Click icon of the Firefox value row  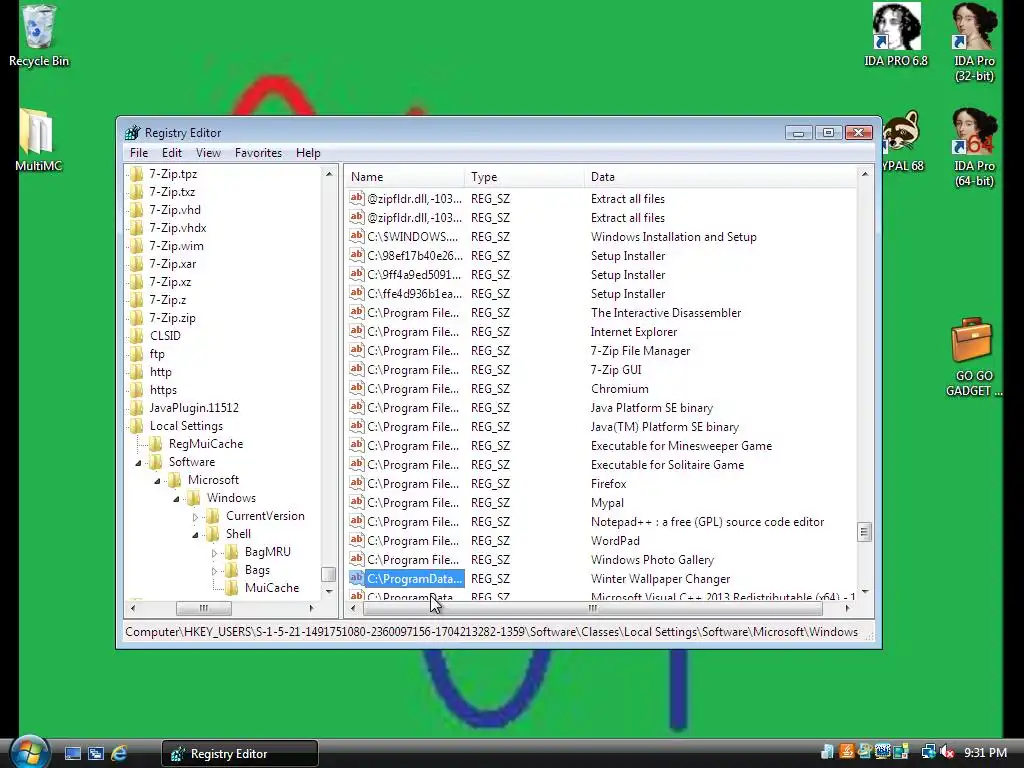click(x=357, y=483)
